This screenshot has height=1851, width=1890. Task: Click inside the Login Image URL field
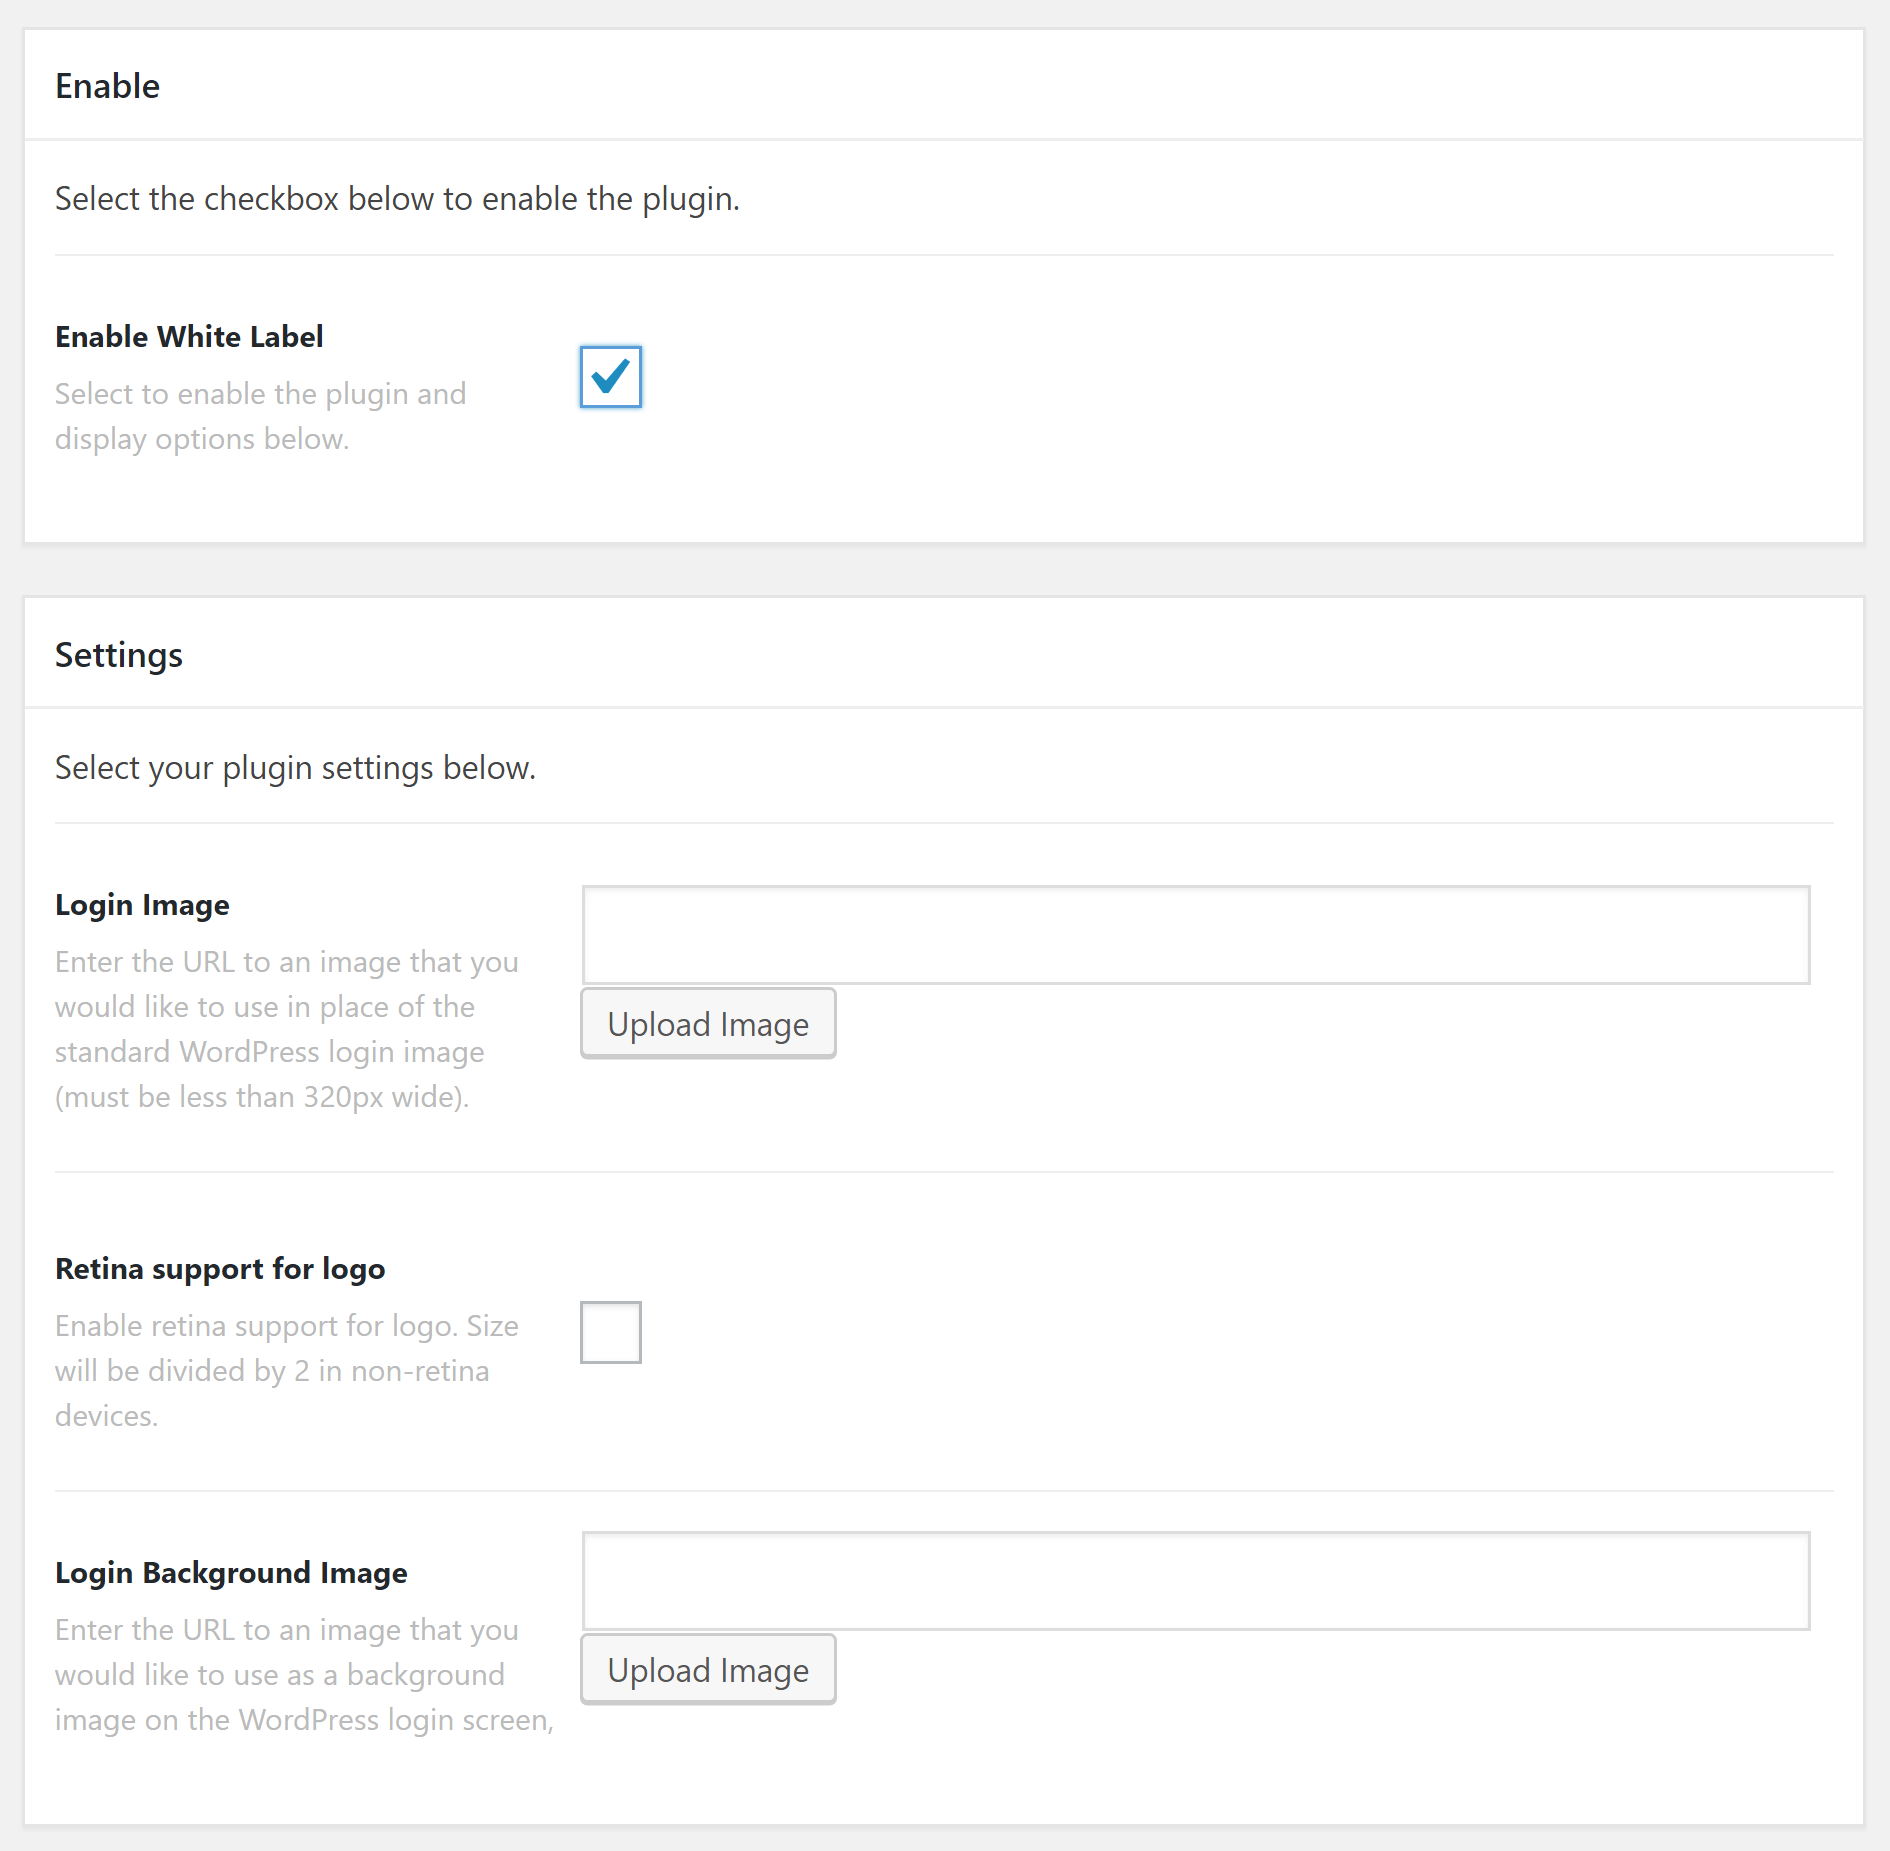(1195, 934)
